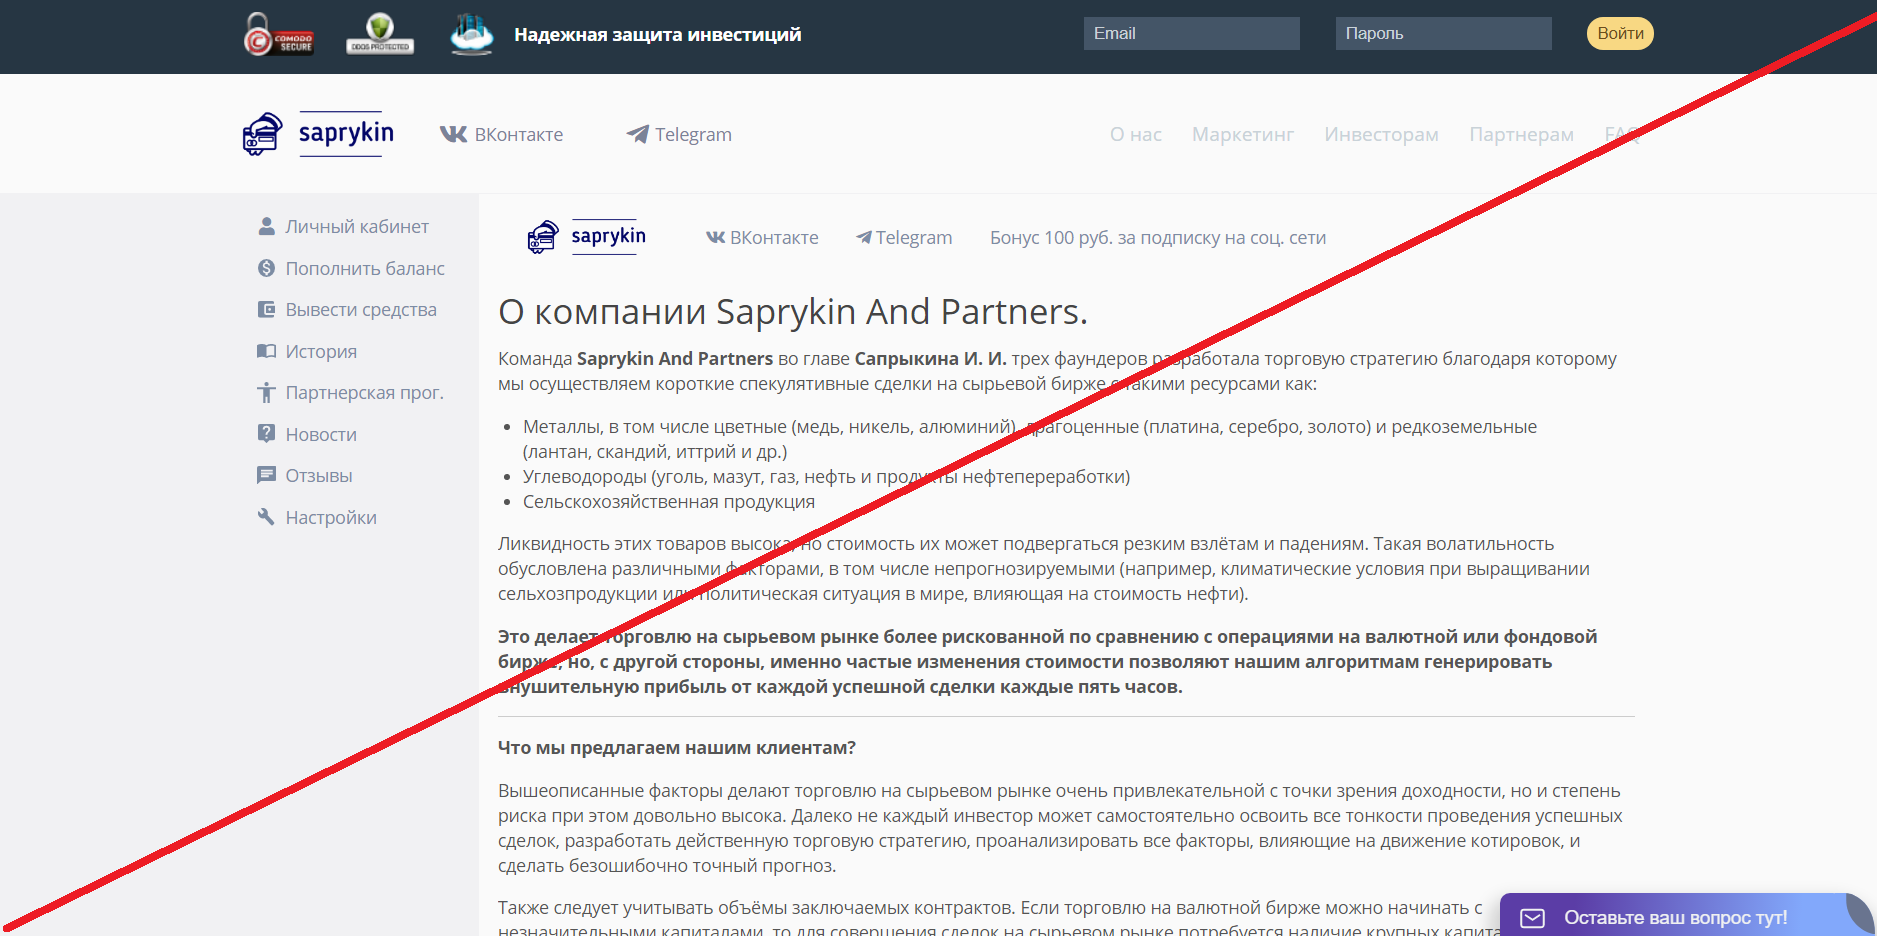Click Telegram icon in the content header

(864, 237)
